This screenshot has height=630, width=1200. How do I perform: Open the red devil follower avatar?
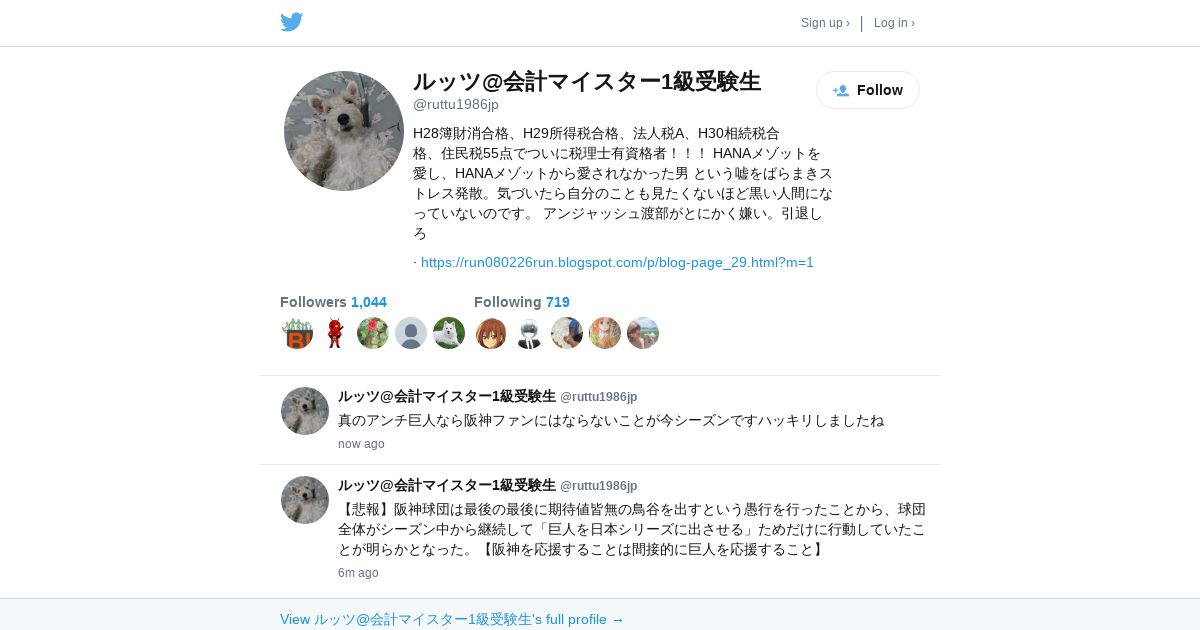(335, 333)
